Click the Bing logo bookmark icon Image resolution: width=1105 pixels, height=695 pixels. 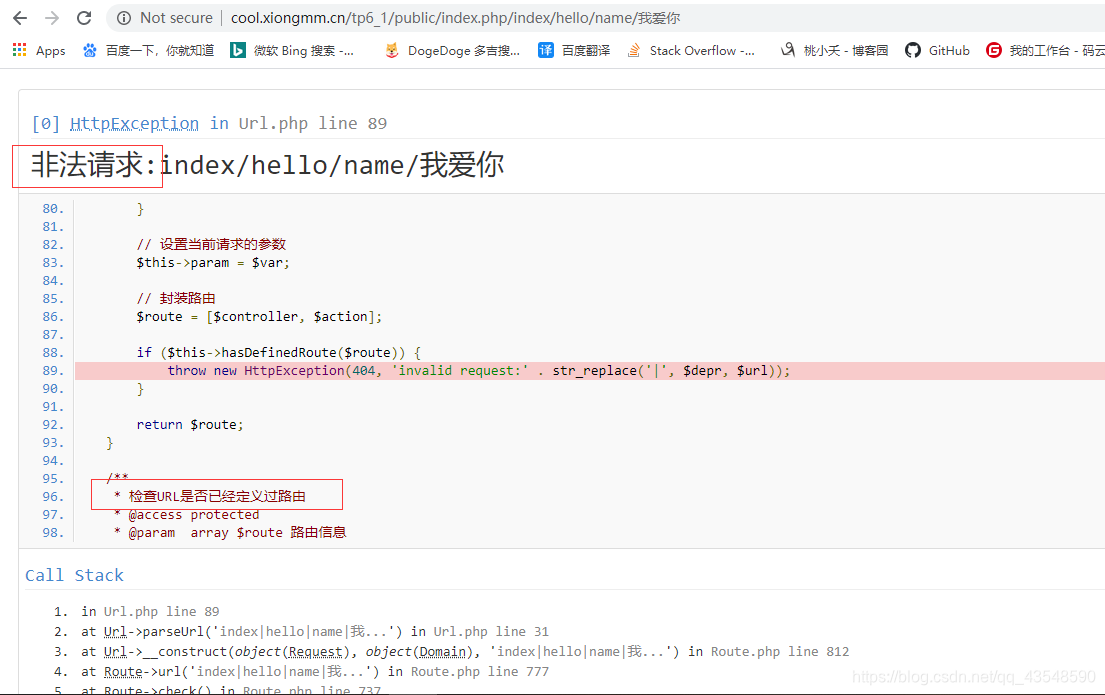click(x=237, y=50)
